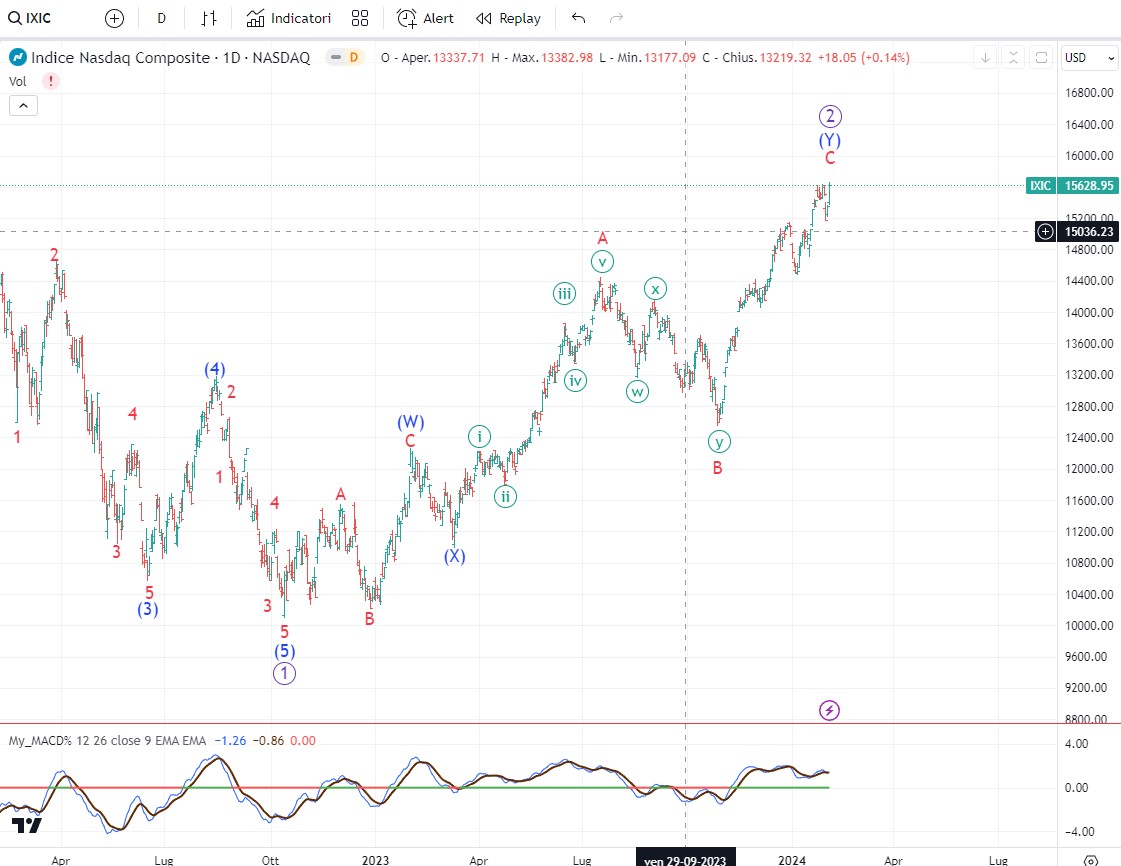Viewport: 1121px width, 866px height.
Task: Start bar Replay mode
Action: tap(508, 18)
